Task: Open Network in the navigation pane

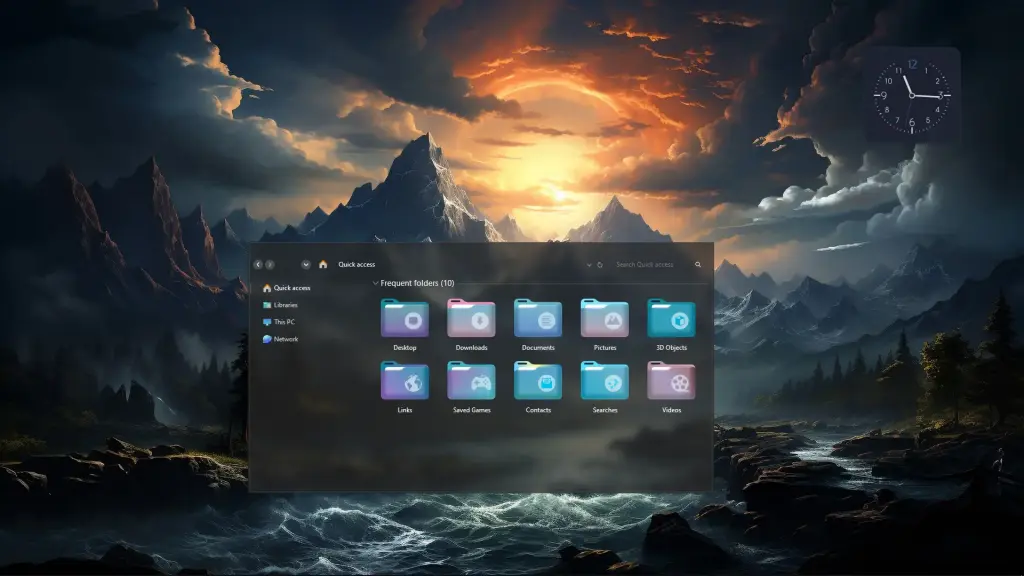Action: click(x=286, y=339)
